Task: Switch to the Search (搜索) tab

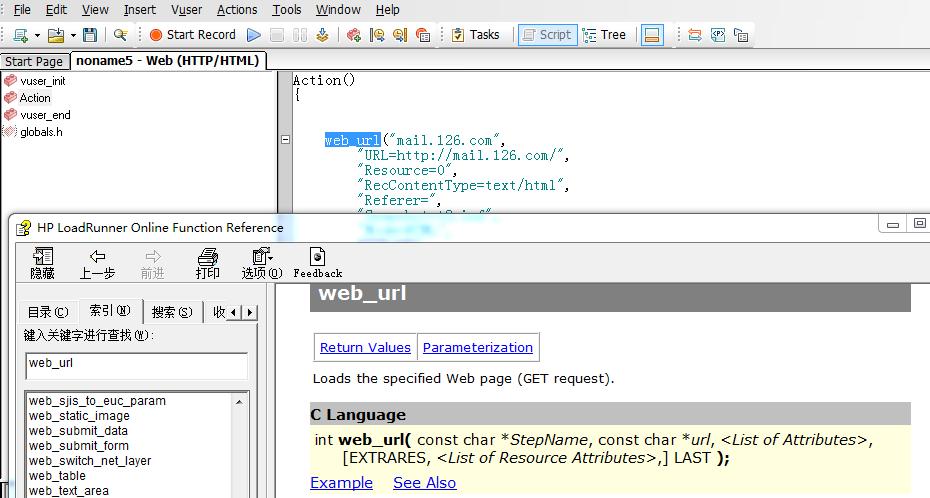Action: pos(171,313)
